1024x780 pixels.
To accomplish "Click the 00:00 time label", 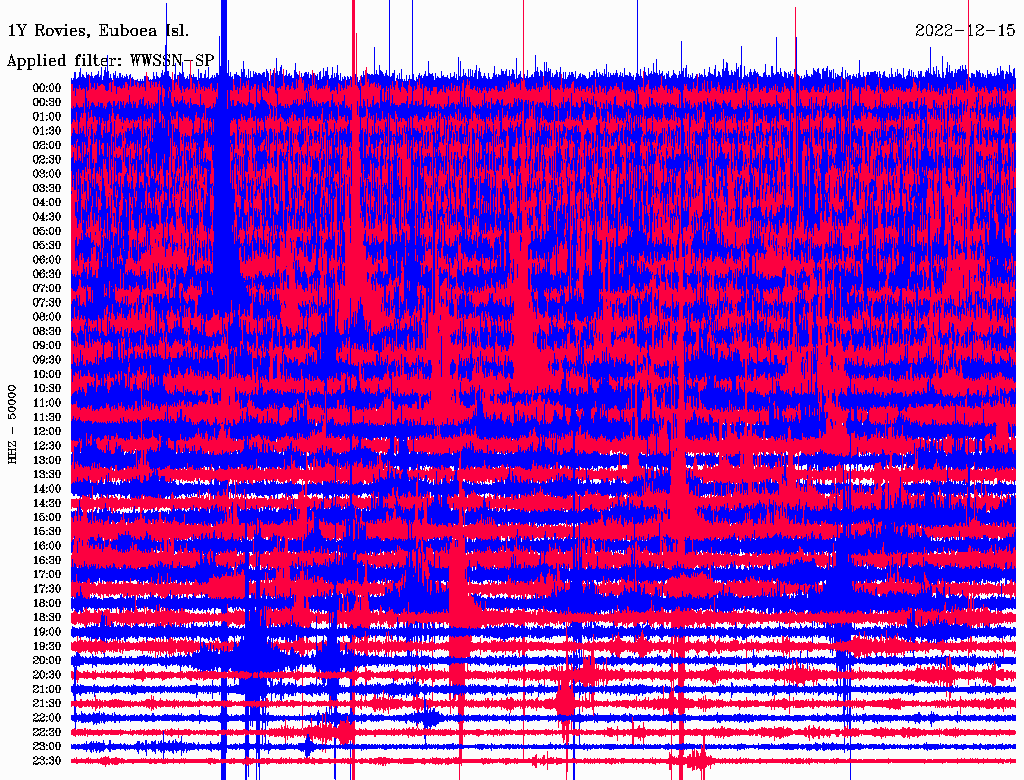I will coord(47,88).
